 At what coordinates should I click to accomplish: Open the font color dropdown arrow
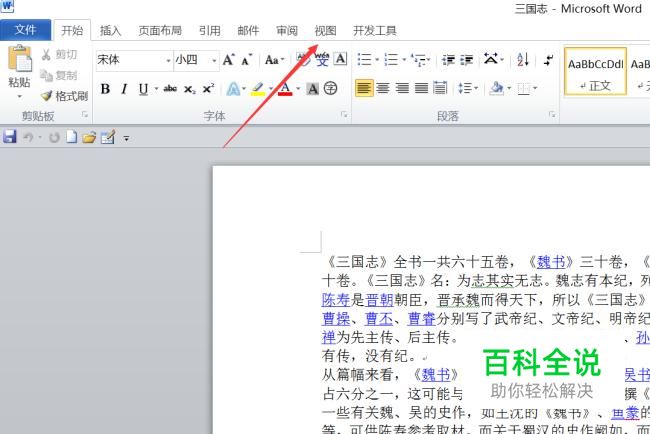tap(298, 89)
